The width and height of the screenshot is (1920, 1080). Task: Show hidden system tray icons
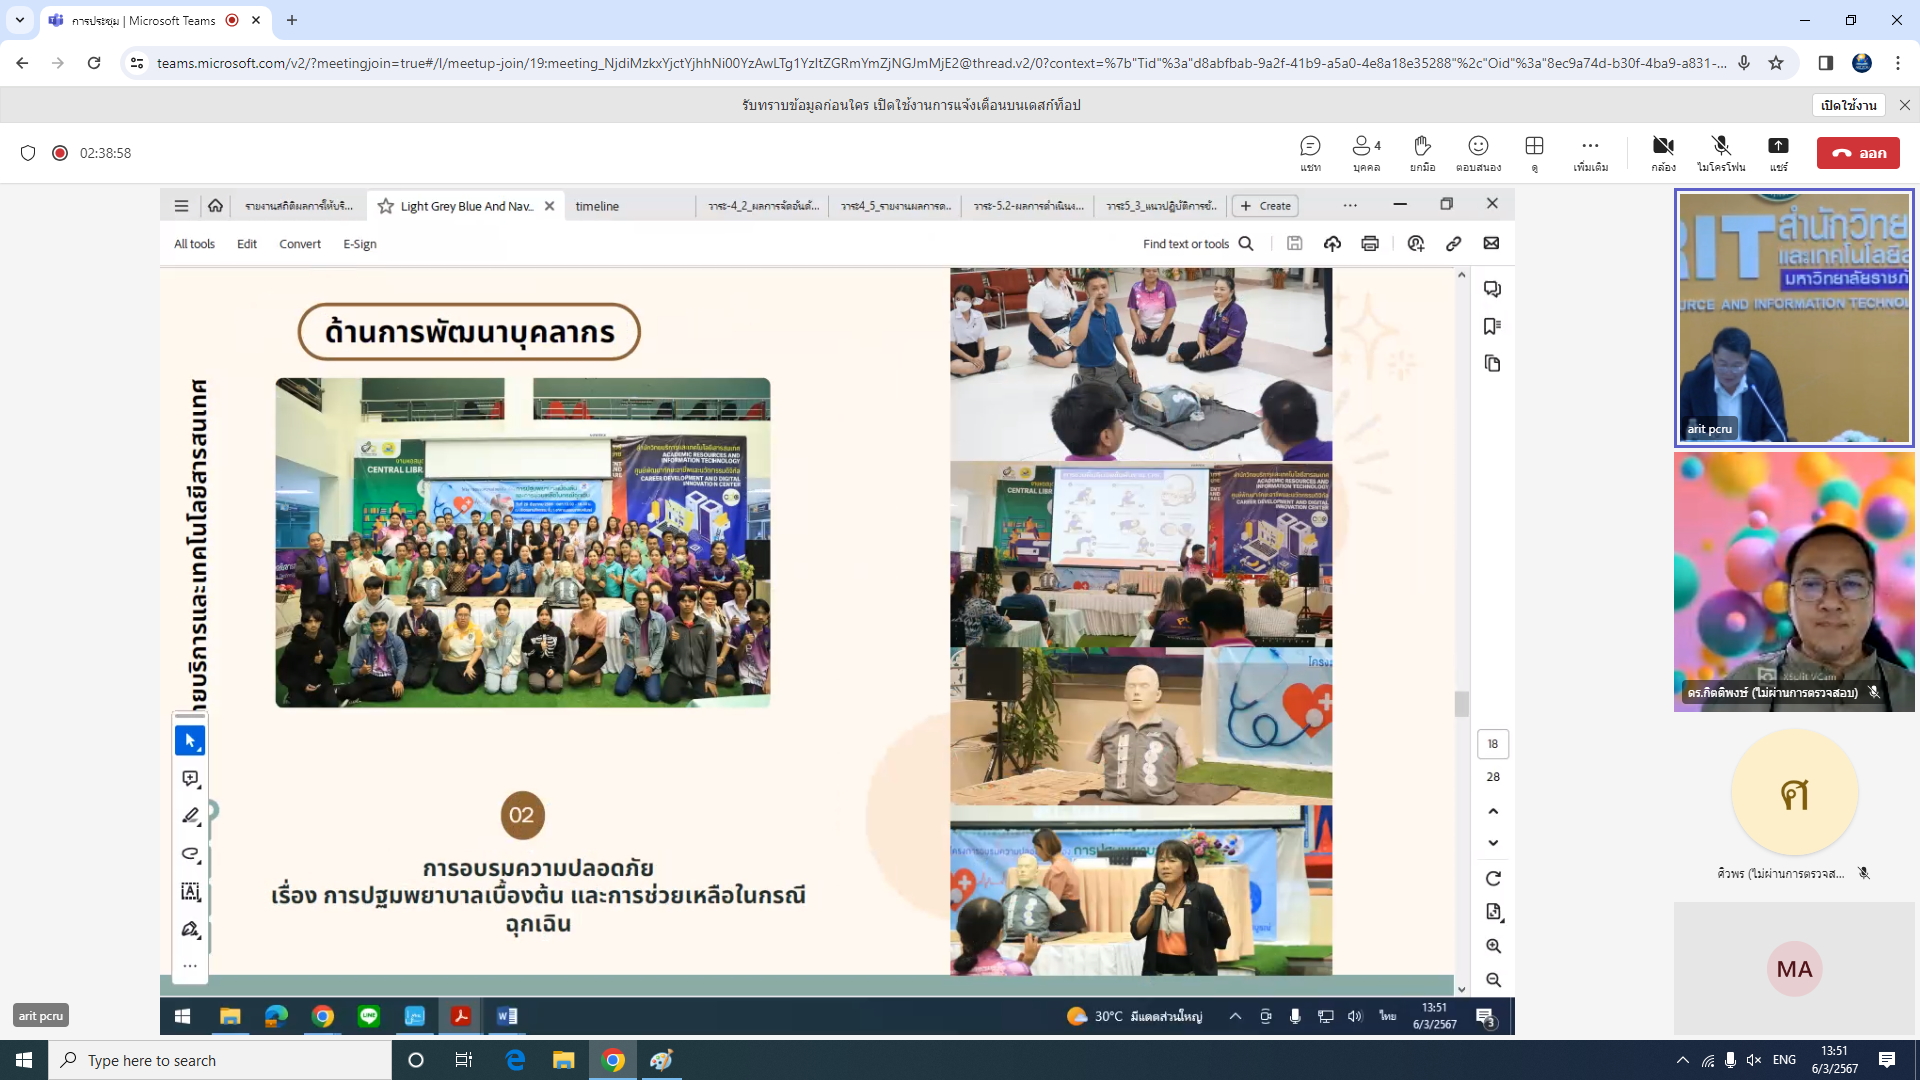click(x=1682, y=1060)
